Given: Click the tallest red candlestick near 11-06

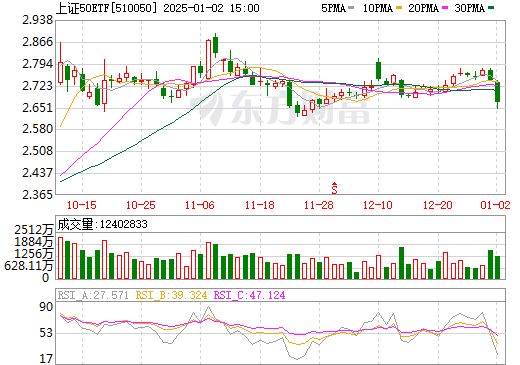Looking at the screenshot, I should point(209,59).
